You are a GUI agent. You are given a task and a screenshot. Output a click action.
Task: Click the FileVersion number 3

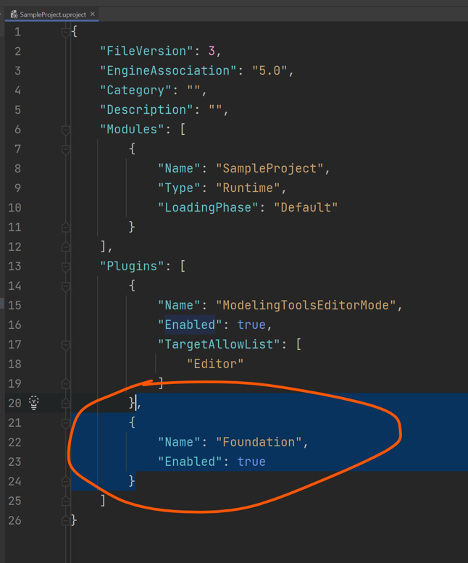tap(212, 51)
